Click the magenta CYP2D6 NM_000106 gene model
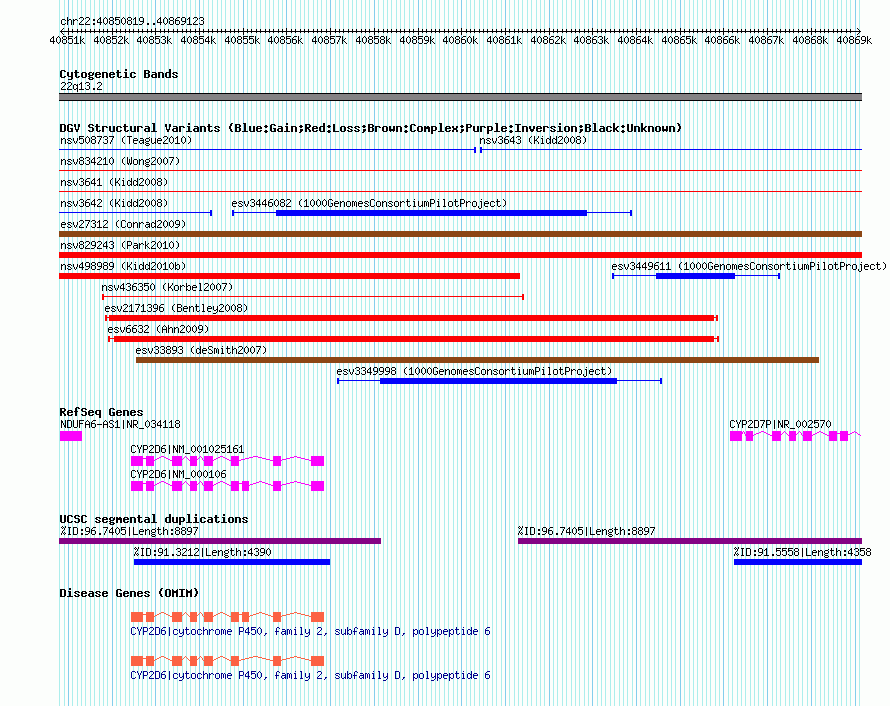 [x=227, y=486]
